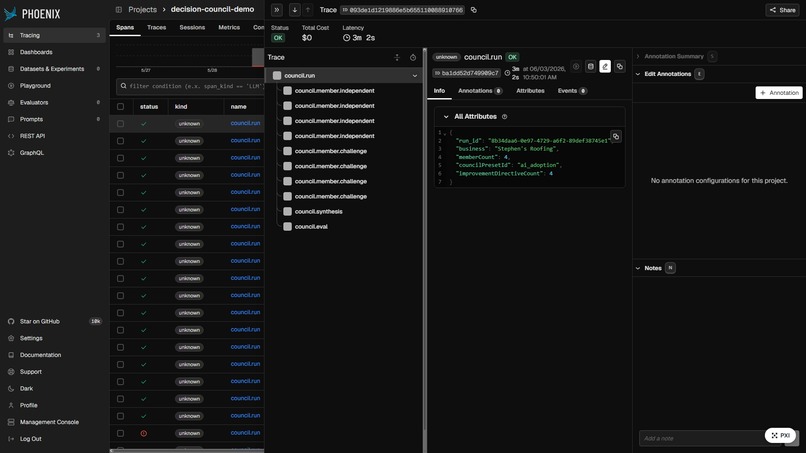The image size is (806, 453).
Task: Open the Prompts icon in sidebar
Action: tap(11, 119)
